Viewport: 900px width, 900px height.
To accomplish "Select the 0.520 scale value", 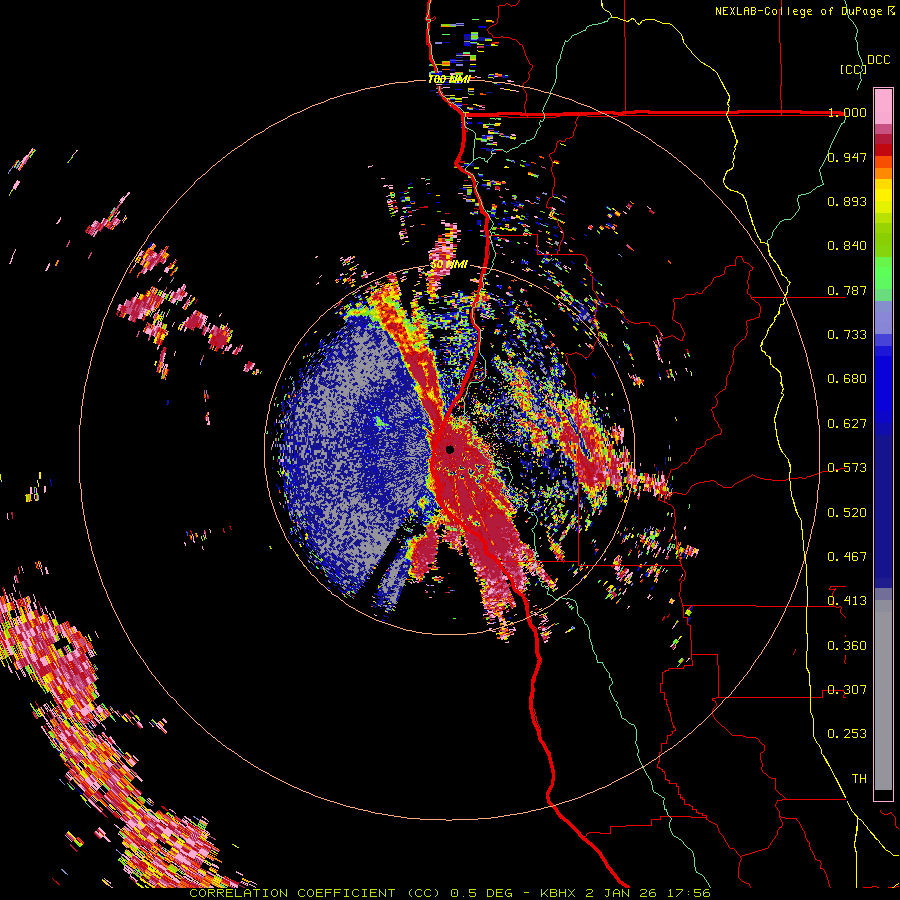I will [x=847, y=513].
